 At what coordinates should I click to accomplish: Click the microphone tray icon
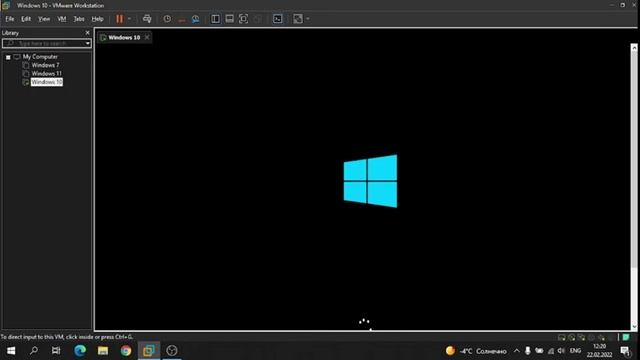coord(528,351)
